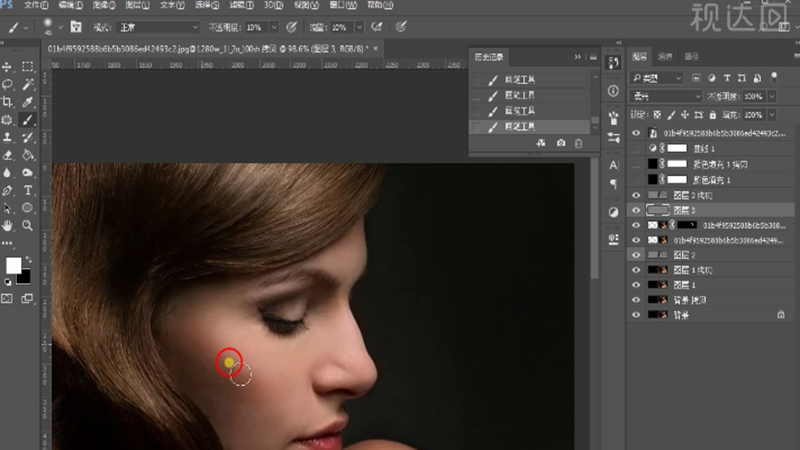Viewport: 800px width, 450px height.
Task: Open the layer blend mode 柔光 dropdown
Action: (666, 96)
